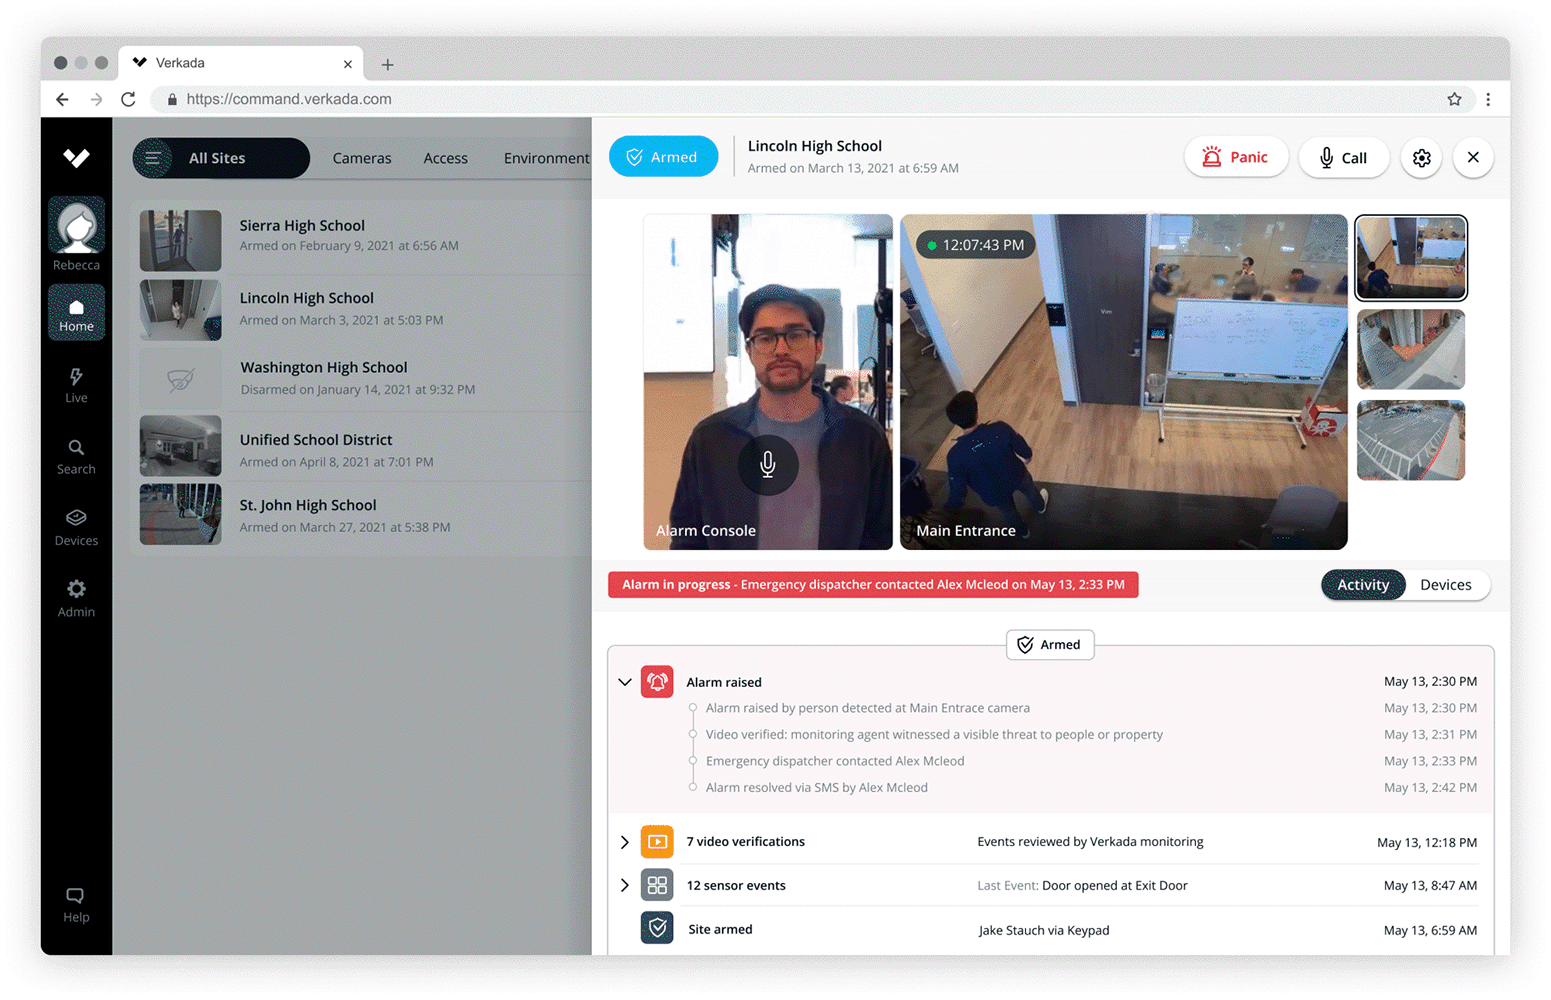The image size is (1551, 1000).
Task: Expand the 12 sensor events row
Action: [x=625, y=885]
